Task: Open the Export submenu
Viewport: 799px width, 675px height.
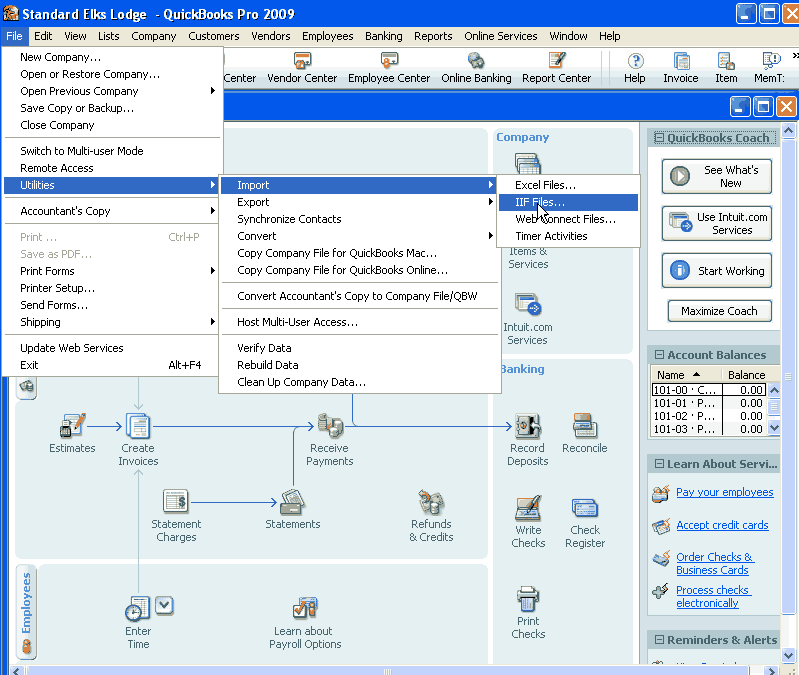Action: (x=253, y=202)
